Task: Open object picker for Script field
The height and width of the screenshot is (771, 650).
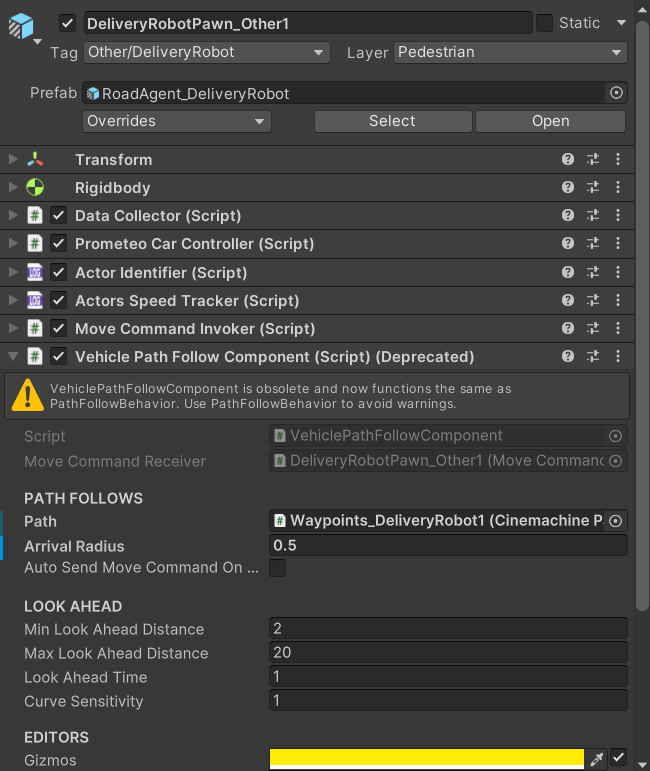Action: click(x=616, y=436)
